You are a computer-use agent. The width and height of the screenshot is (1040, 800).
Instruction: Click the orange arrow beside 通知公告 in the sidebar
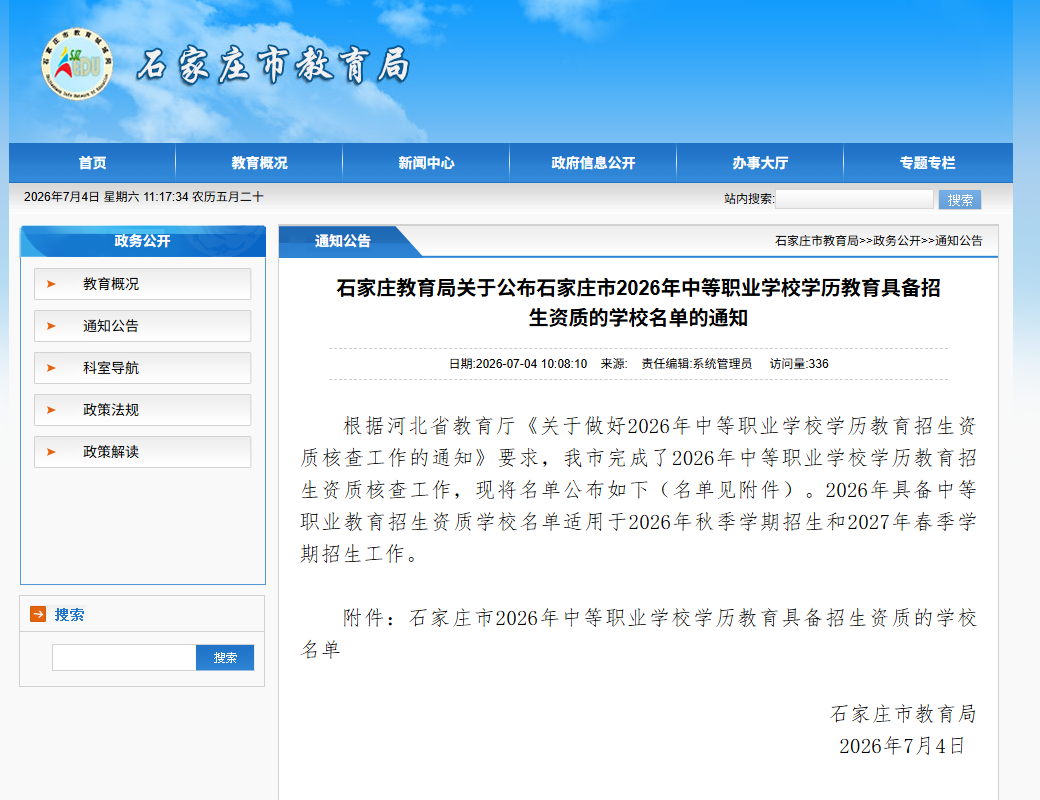(x=51, y=326)
